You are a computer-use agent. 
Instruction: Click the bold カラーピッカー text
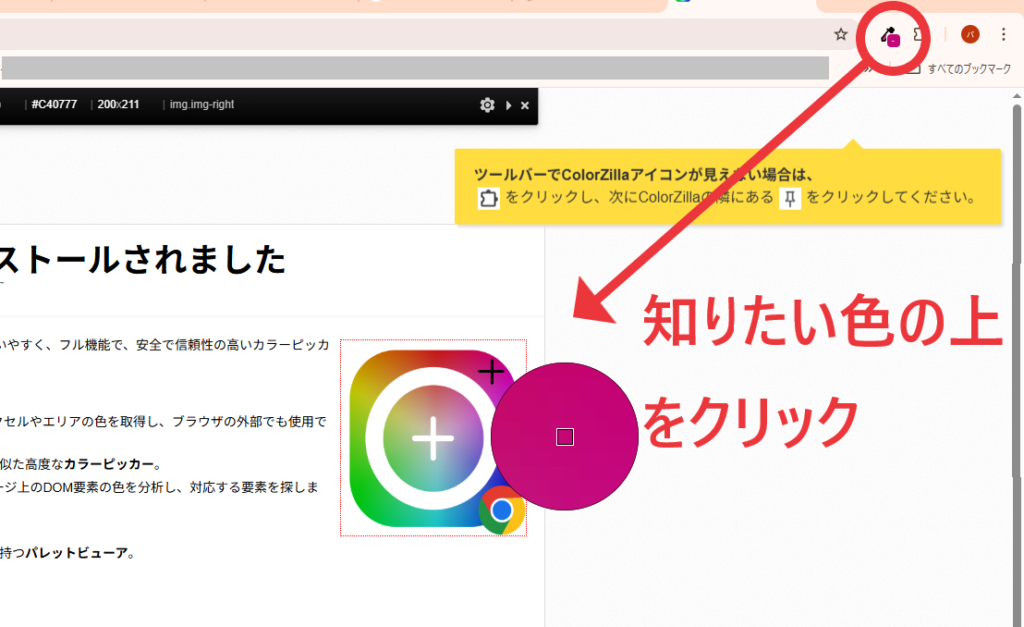click(x=108, y=464)
